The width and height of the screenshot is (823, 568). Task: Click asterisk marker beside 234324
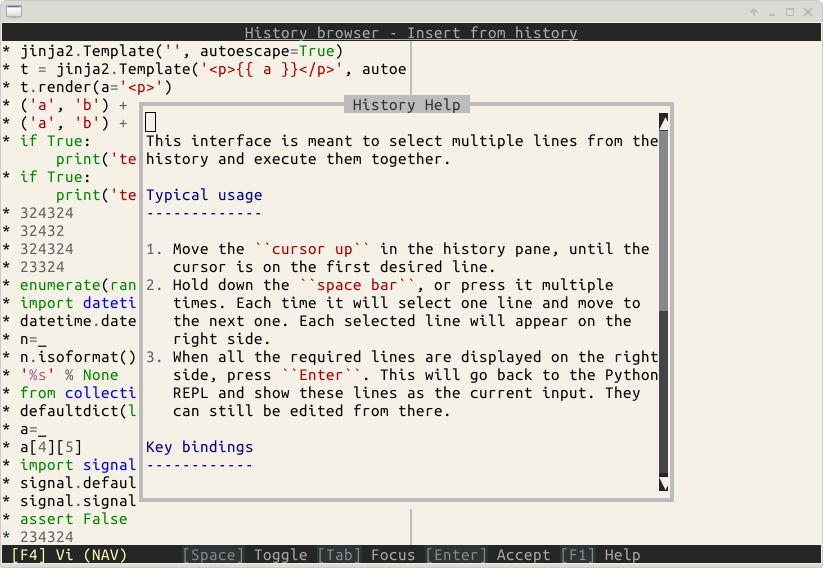pos(6,537)
